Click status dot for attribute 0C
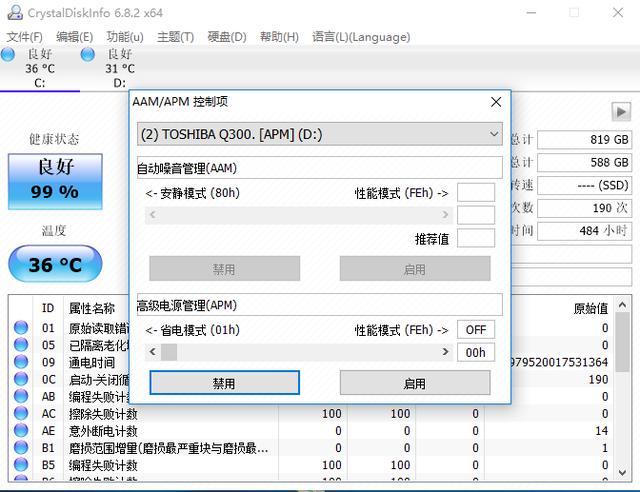 (21, 379)
